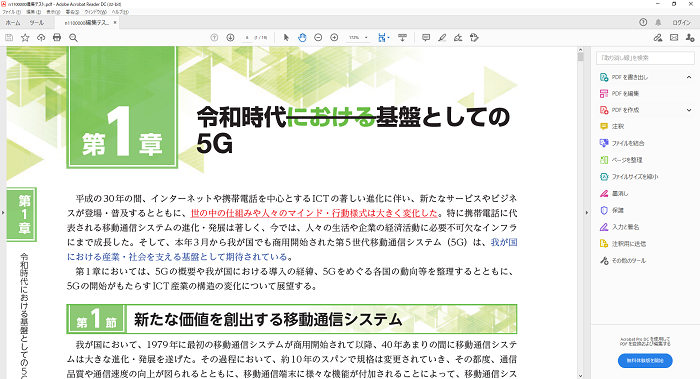Click the scrolling mode read icon
700x379 pixels.
pyautogui.click(x=402, y=38)
